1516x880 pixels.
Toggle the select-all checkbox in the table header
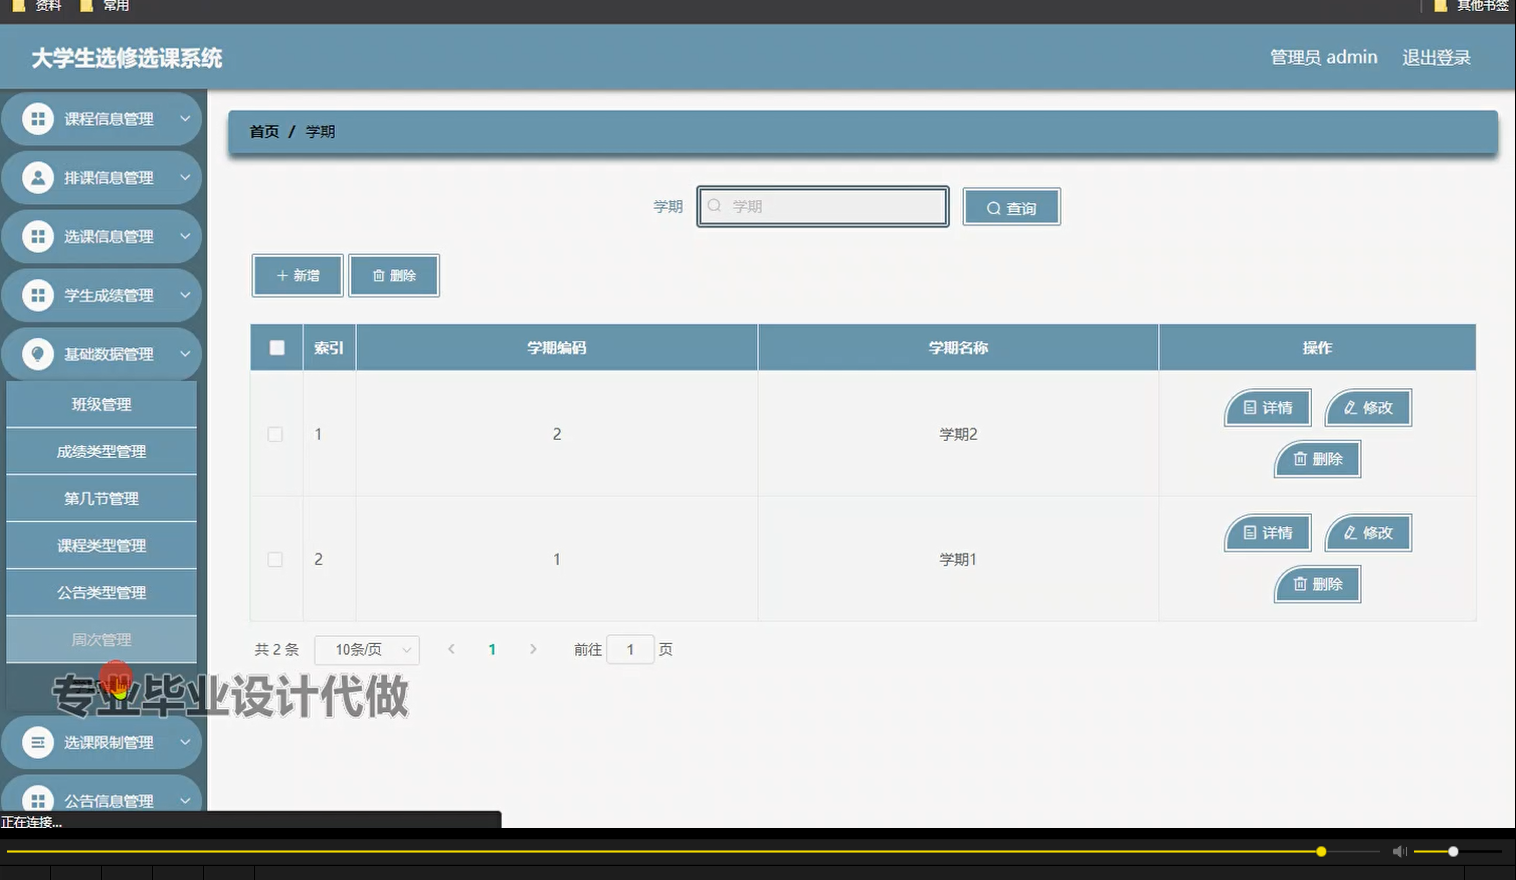point(277,348)
